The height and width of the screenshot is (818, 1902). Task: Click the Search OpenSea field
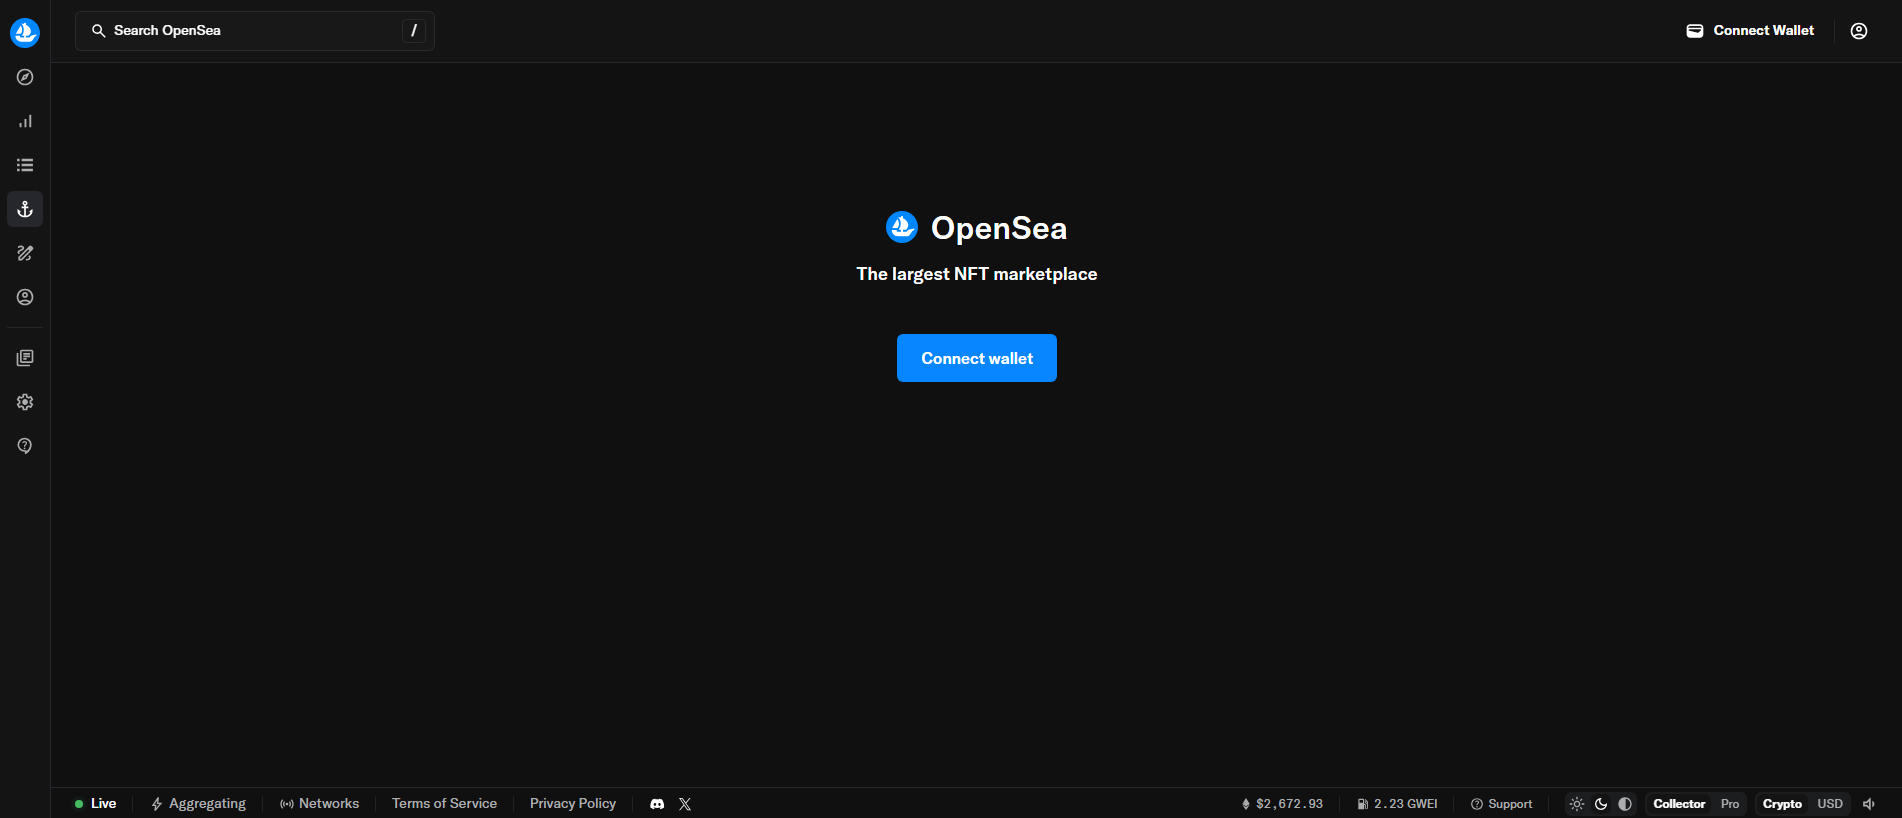[x=255, y=31]
